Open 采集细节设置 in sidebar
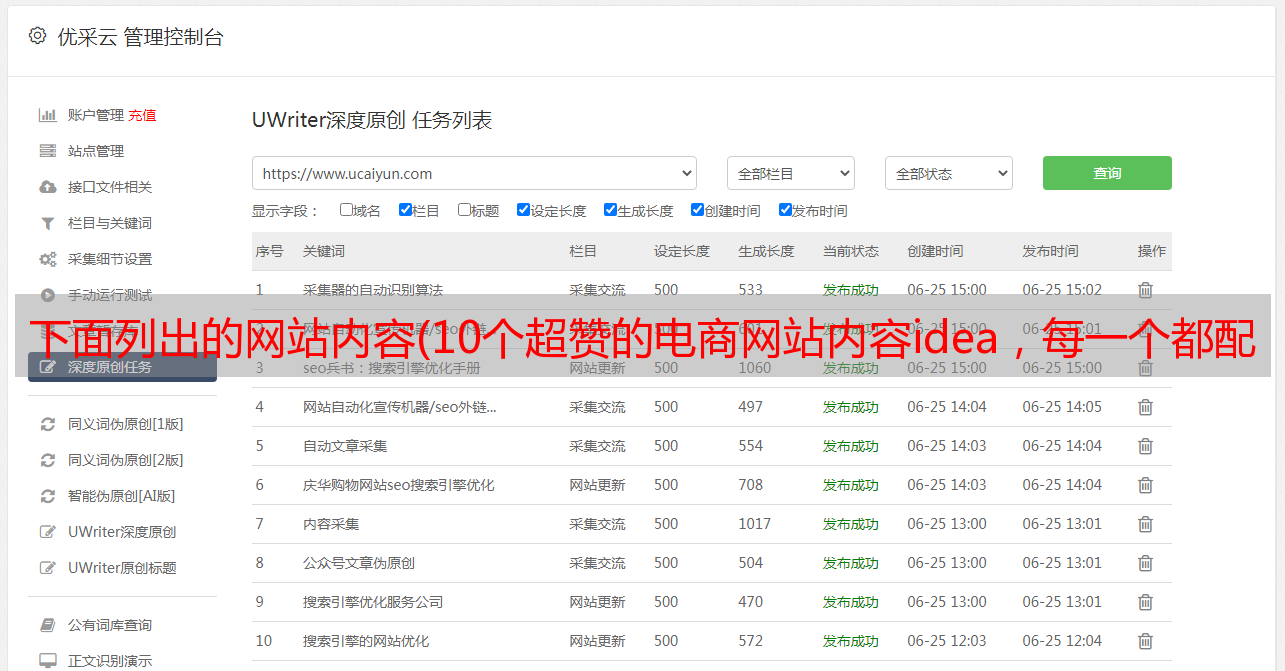 tap(110, 259)
